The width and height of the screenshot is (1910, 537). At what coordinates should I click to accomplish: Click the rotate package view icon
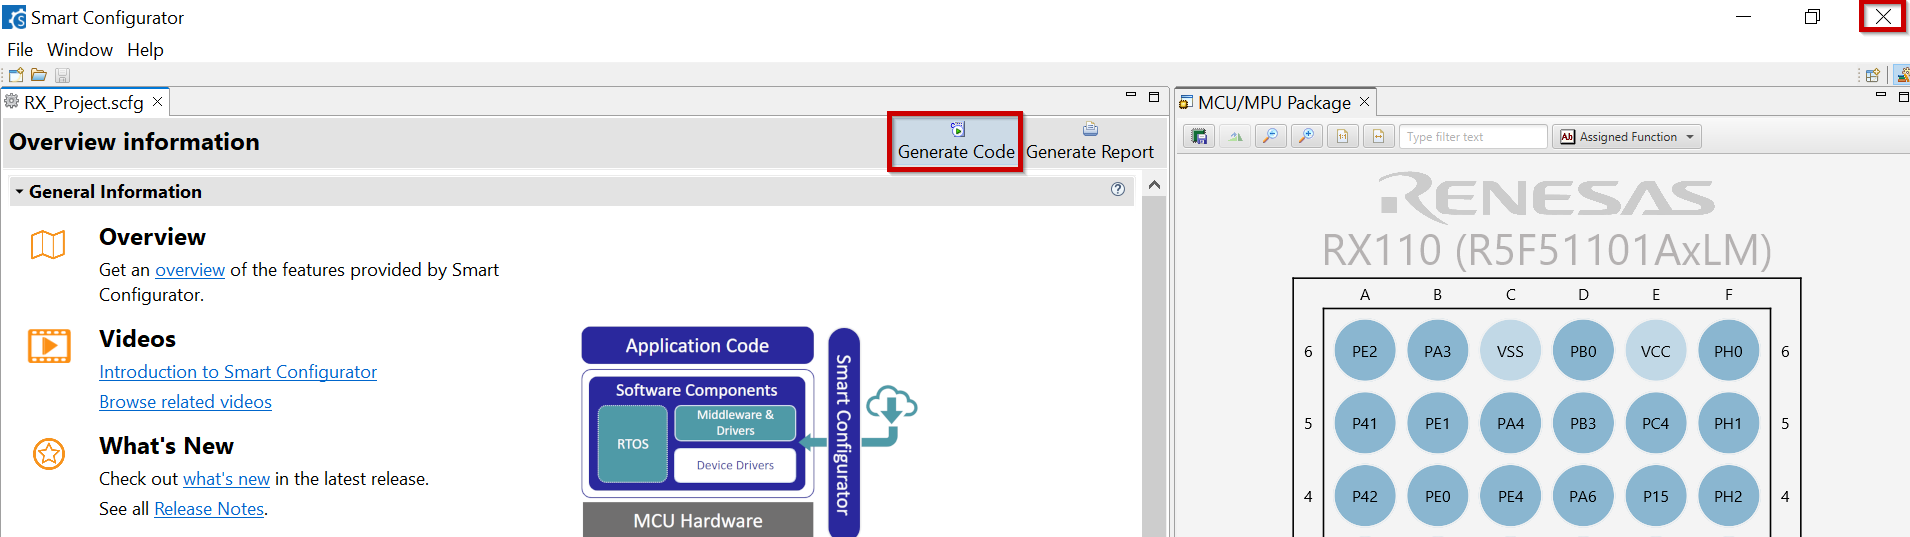pos(1235,137)
